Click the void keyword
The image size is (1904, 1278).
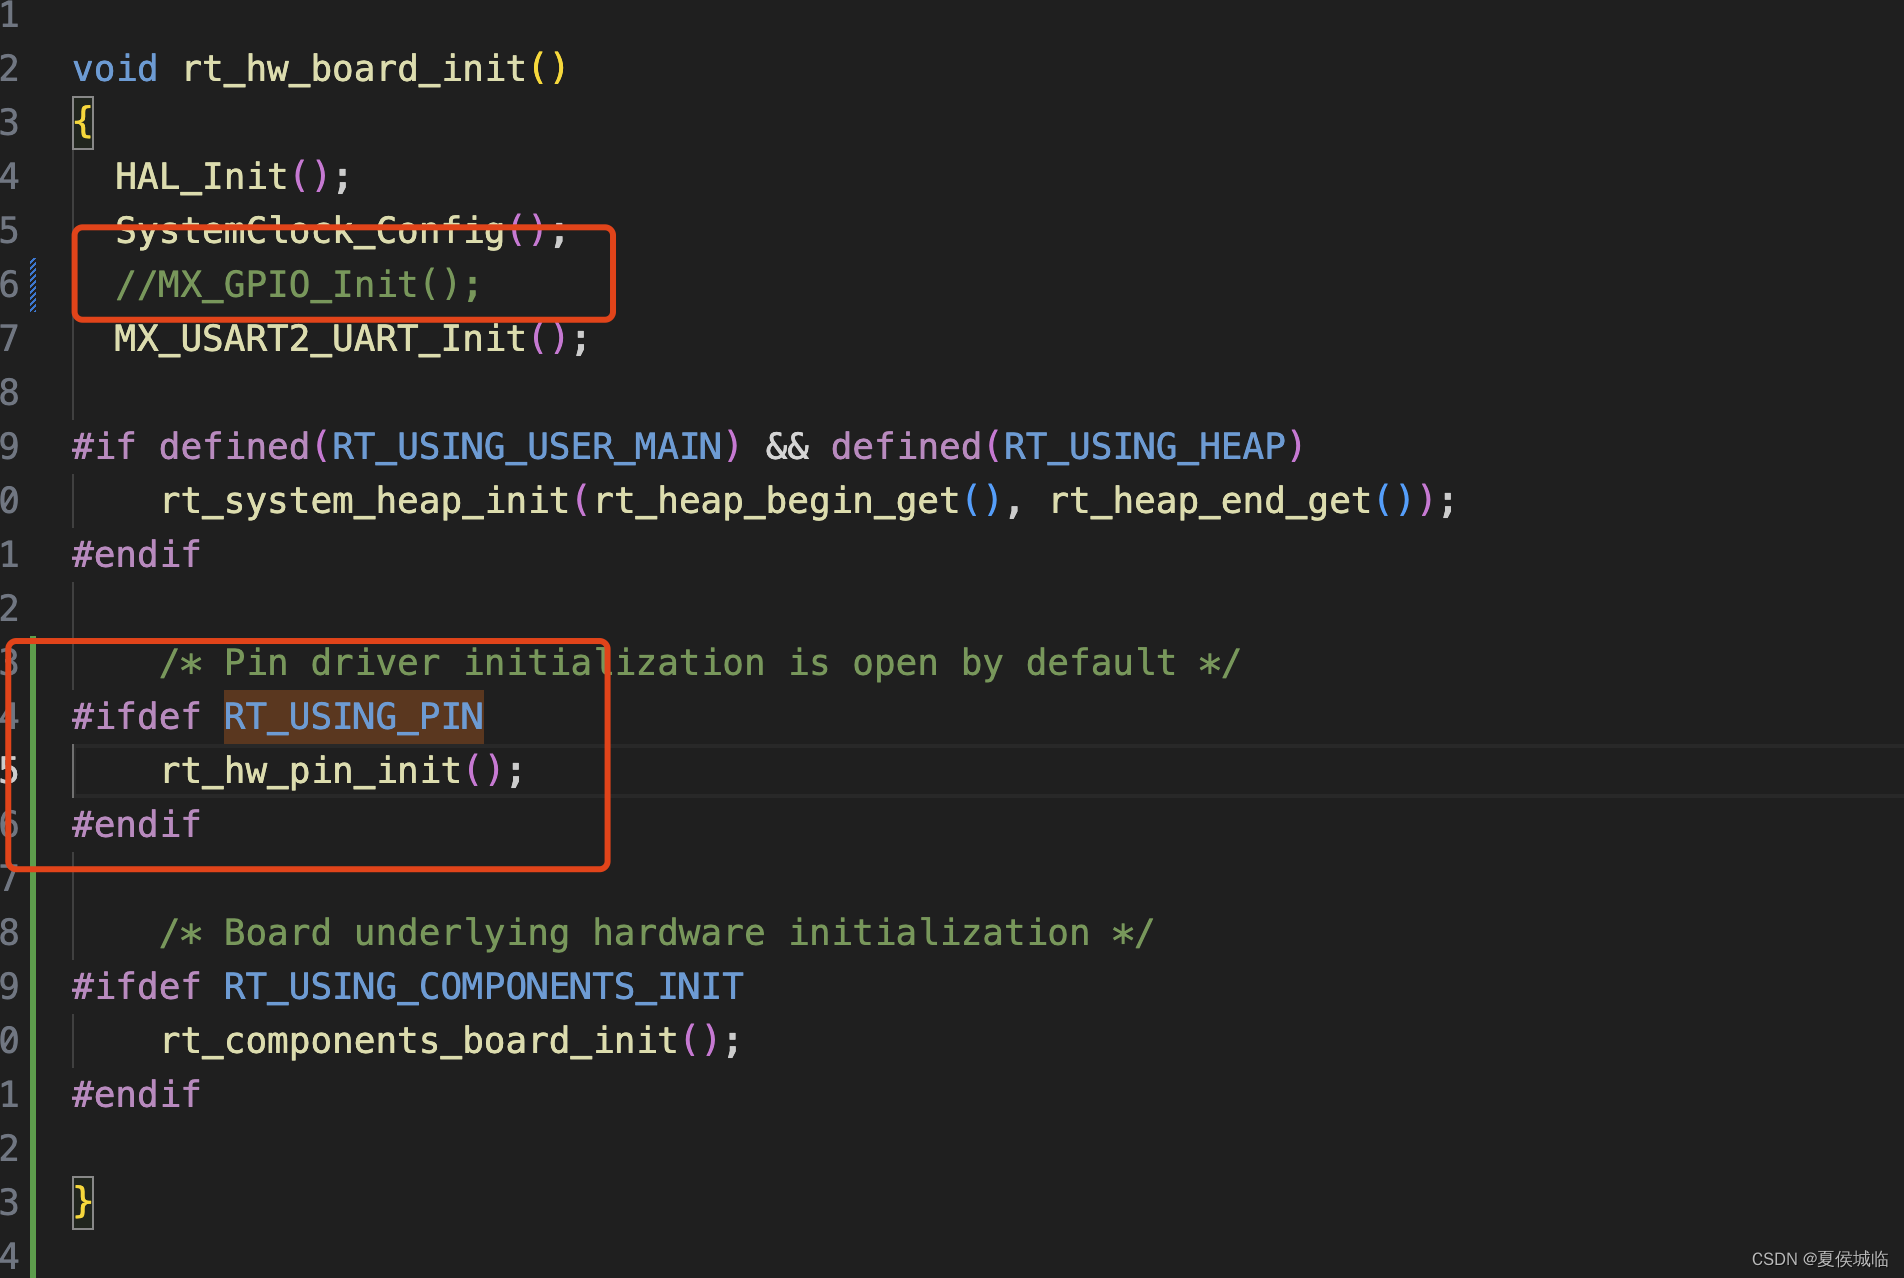pos(115,69)
